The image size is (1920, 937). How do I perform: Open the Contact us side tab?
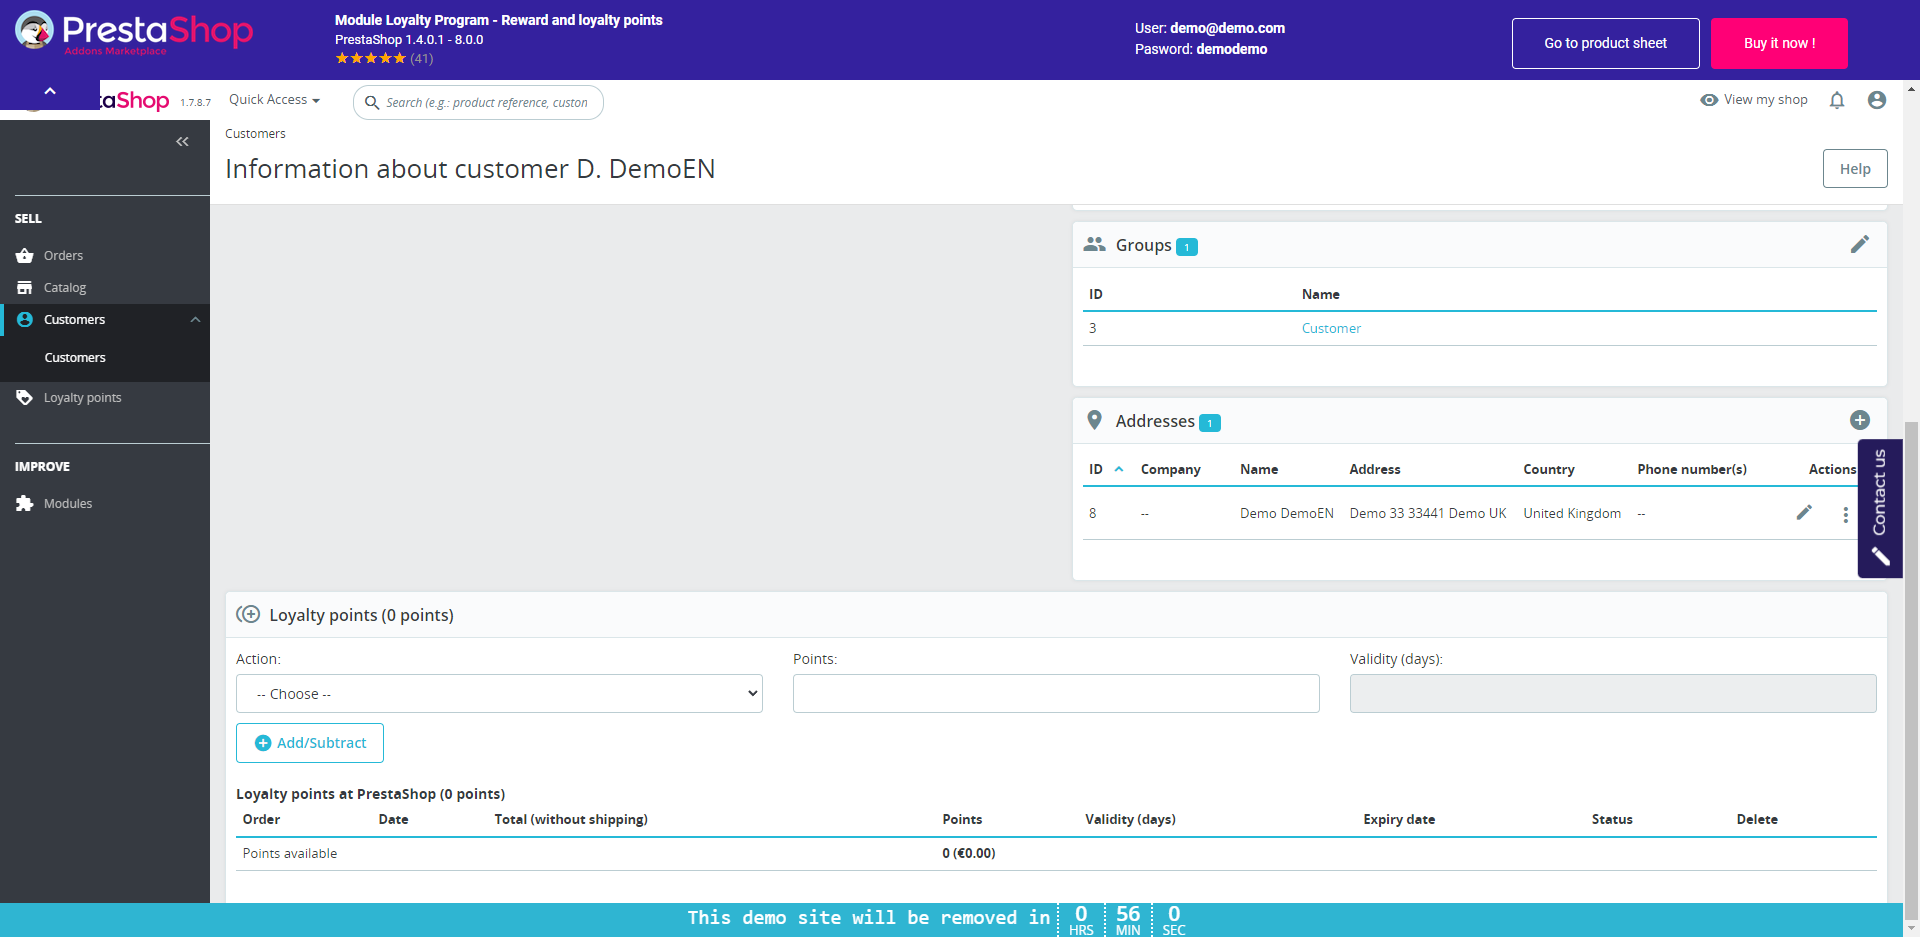1880,508
